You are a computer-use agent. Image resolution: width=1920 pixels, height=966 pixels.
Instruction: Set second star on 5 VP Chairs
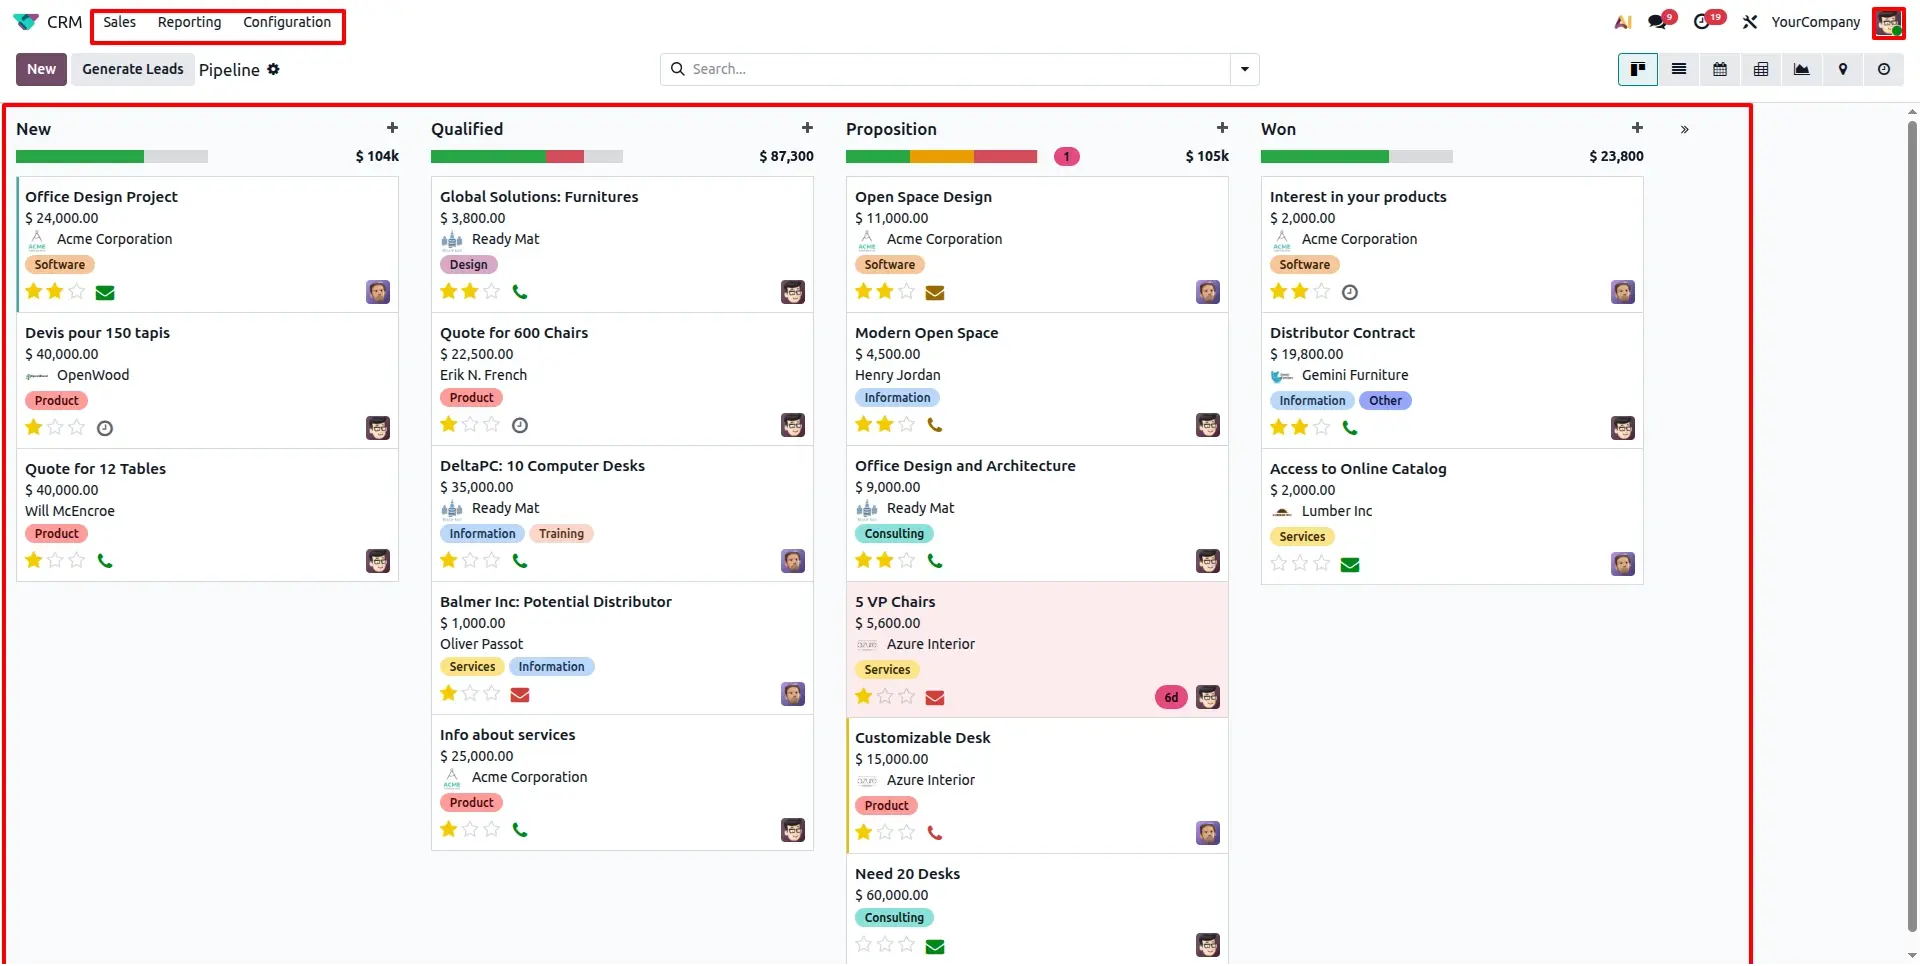pyautogui.click(x=885, y=696)
